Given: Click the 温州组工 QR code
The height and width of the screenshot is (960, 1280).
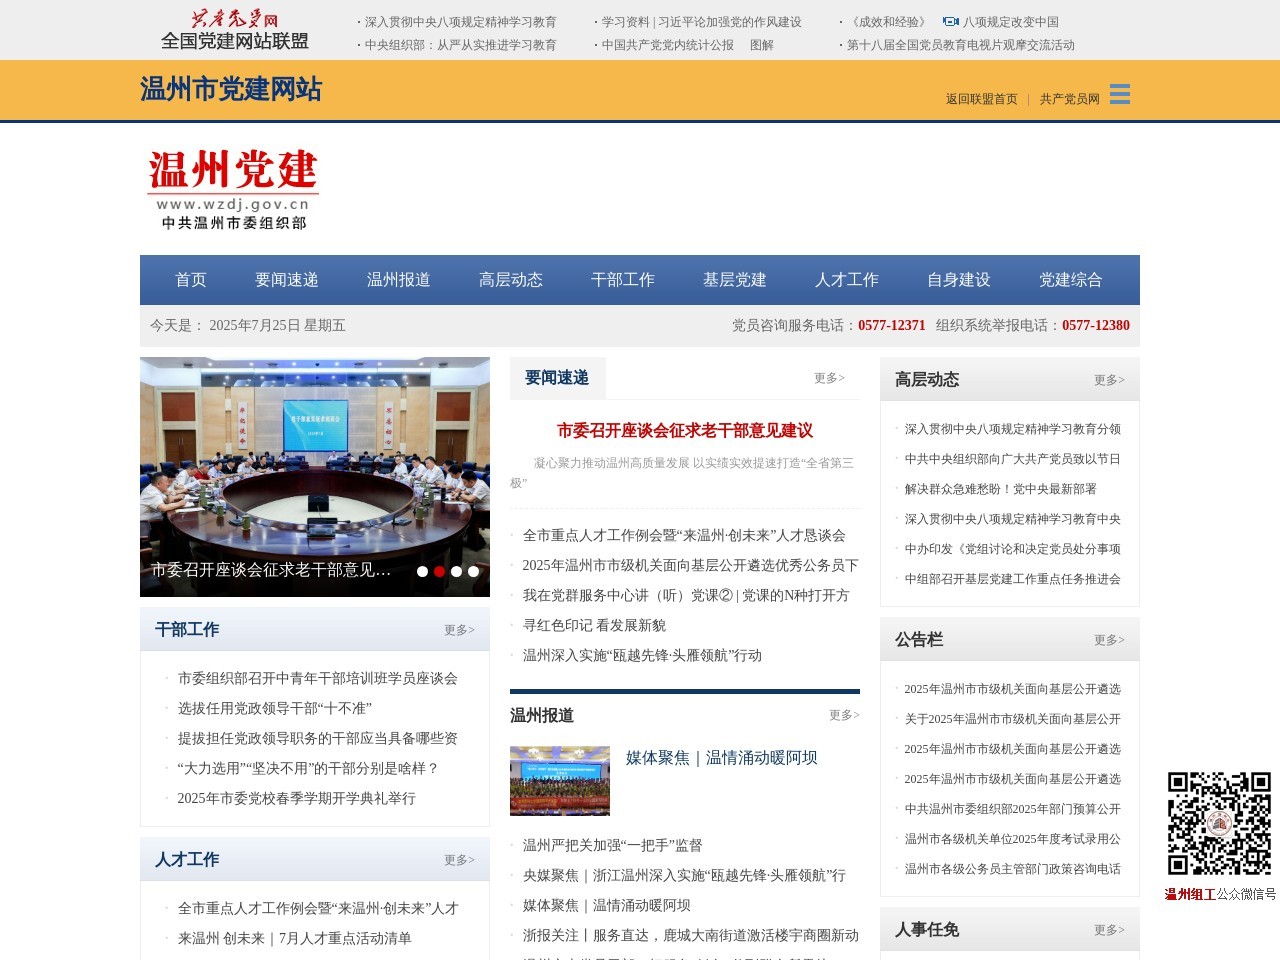Looking at the screenshot, I should pyautogui.click(x=1216, y=822).
